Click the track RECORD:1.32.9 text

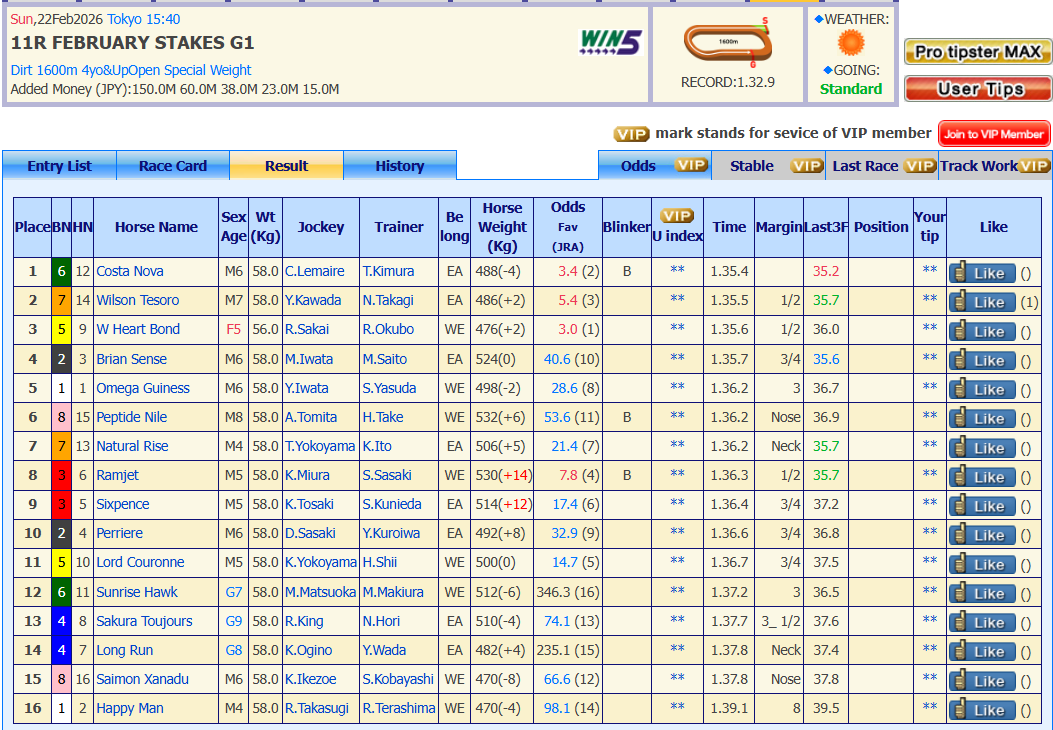pyautogui.click(x=728, y=82)
